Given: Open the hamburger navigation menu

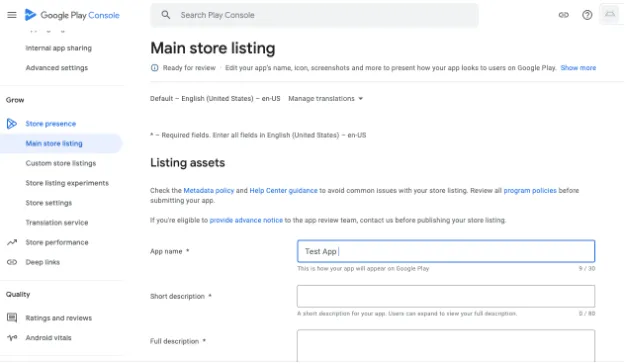Looking at the screenshot, I should (12, 15).
